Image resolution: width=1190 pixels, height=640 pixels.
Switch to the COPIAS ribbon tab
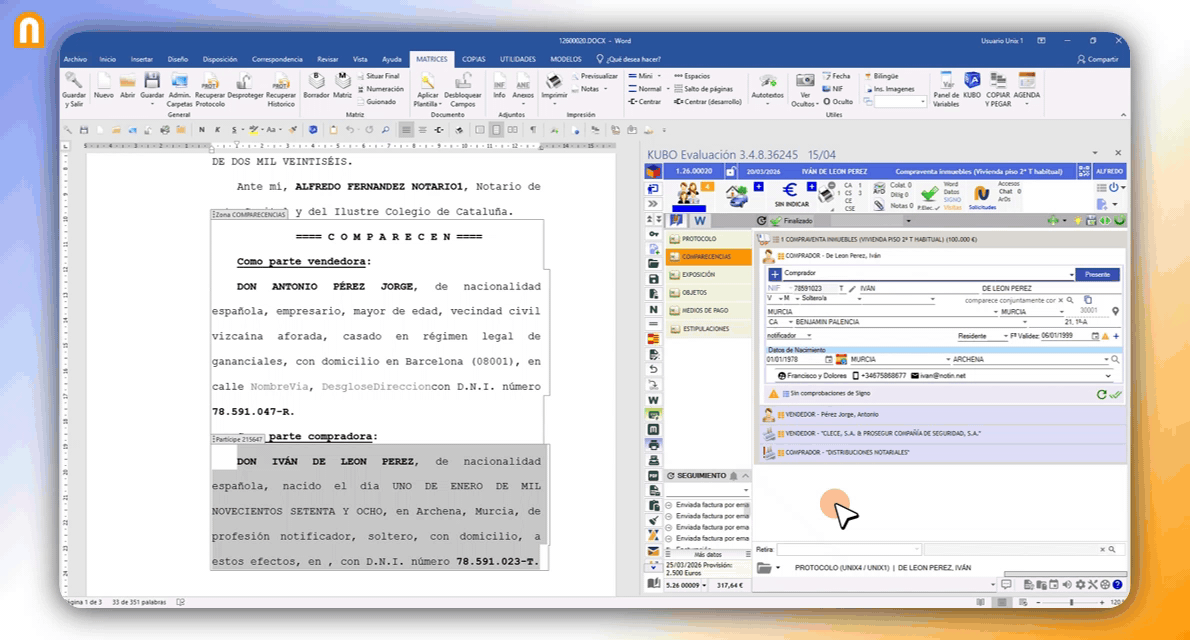pos(473,59)
